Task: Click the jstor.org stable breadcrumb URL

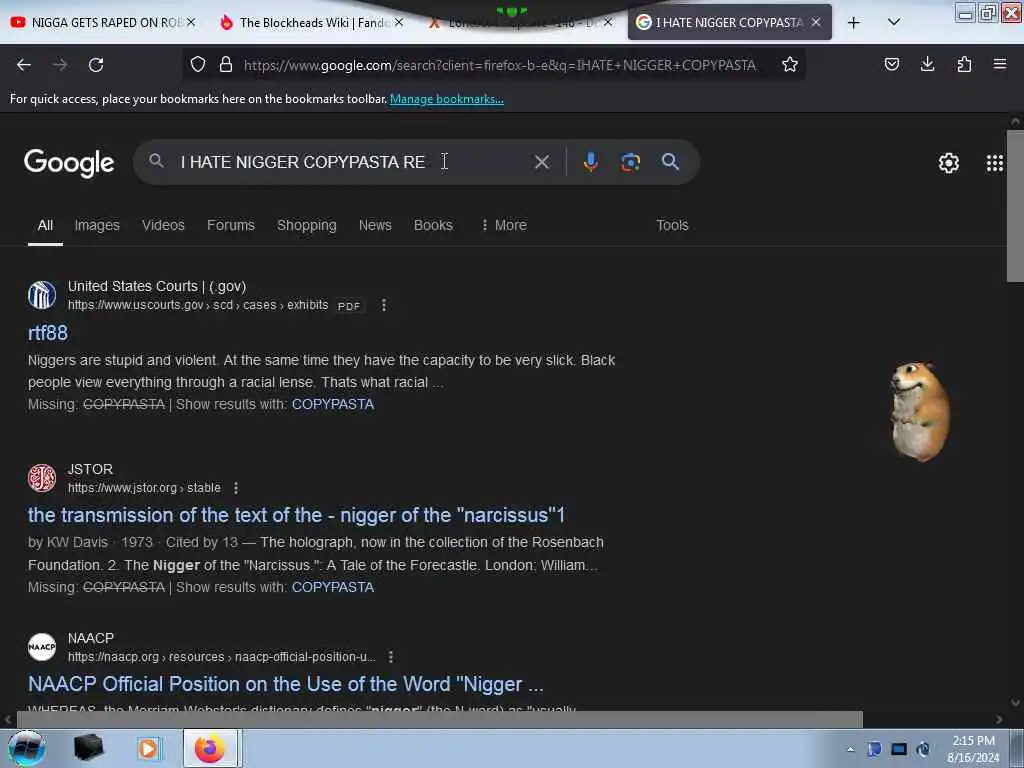Action: 144,488
